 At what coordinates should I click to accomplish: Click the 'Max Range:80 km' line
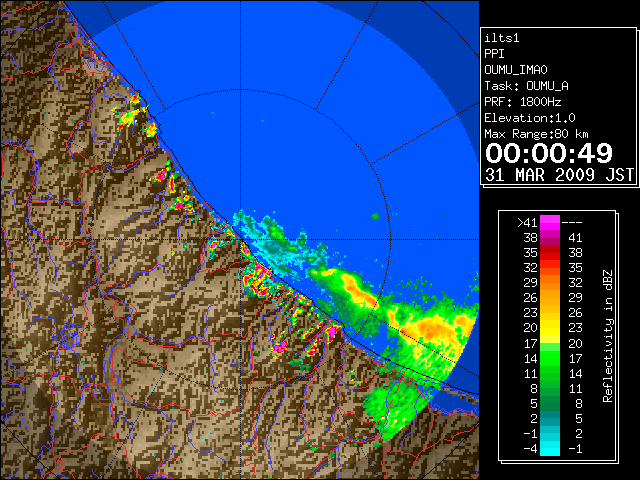coord(536,134)
